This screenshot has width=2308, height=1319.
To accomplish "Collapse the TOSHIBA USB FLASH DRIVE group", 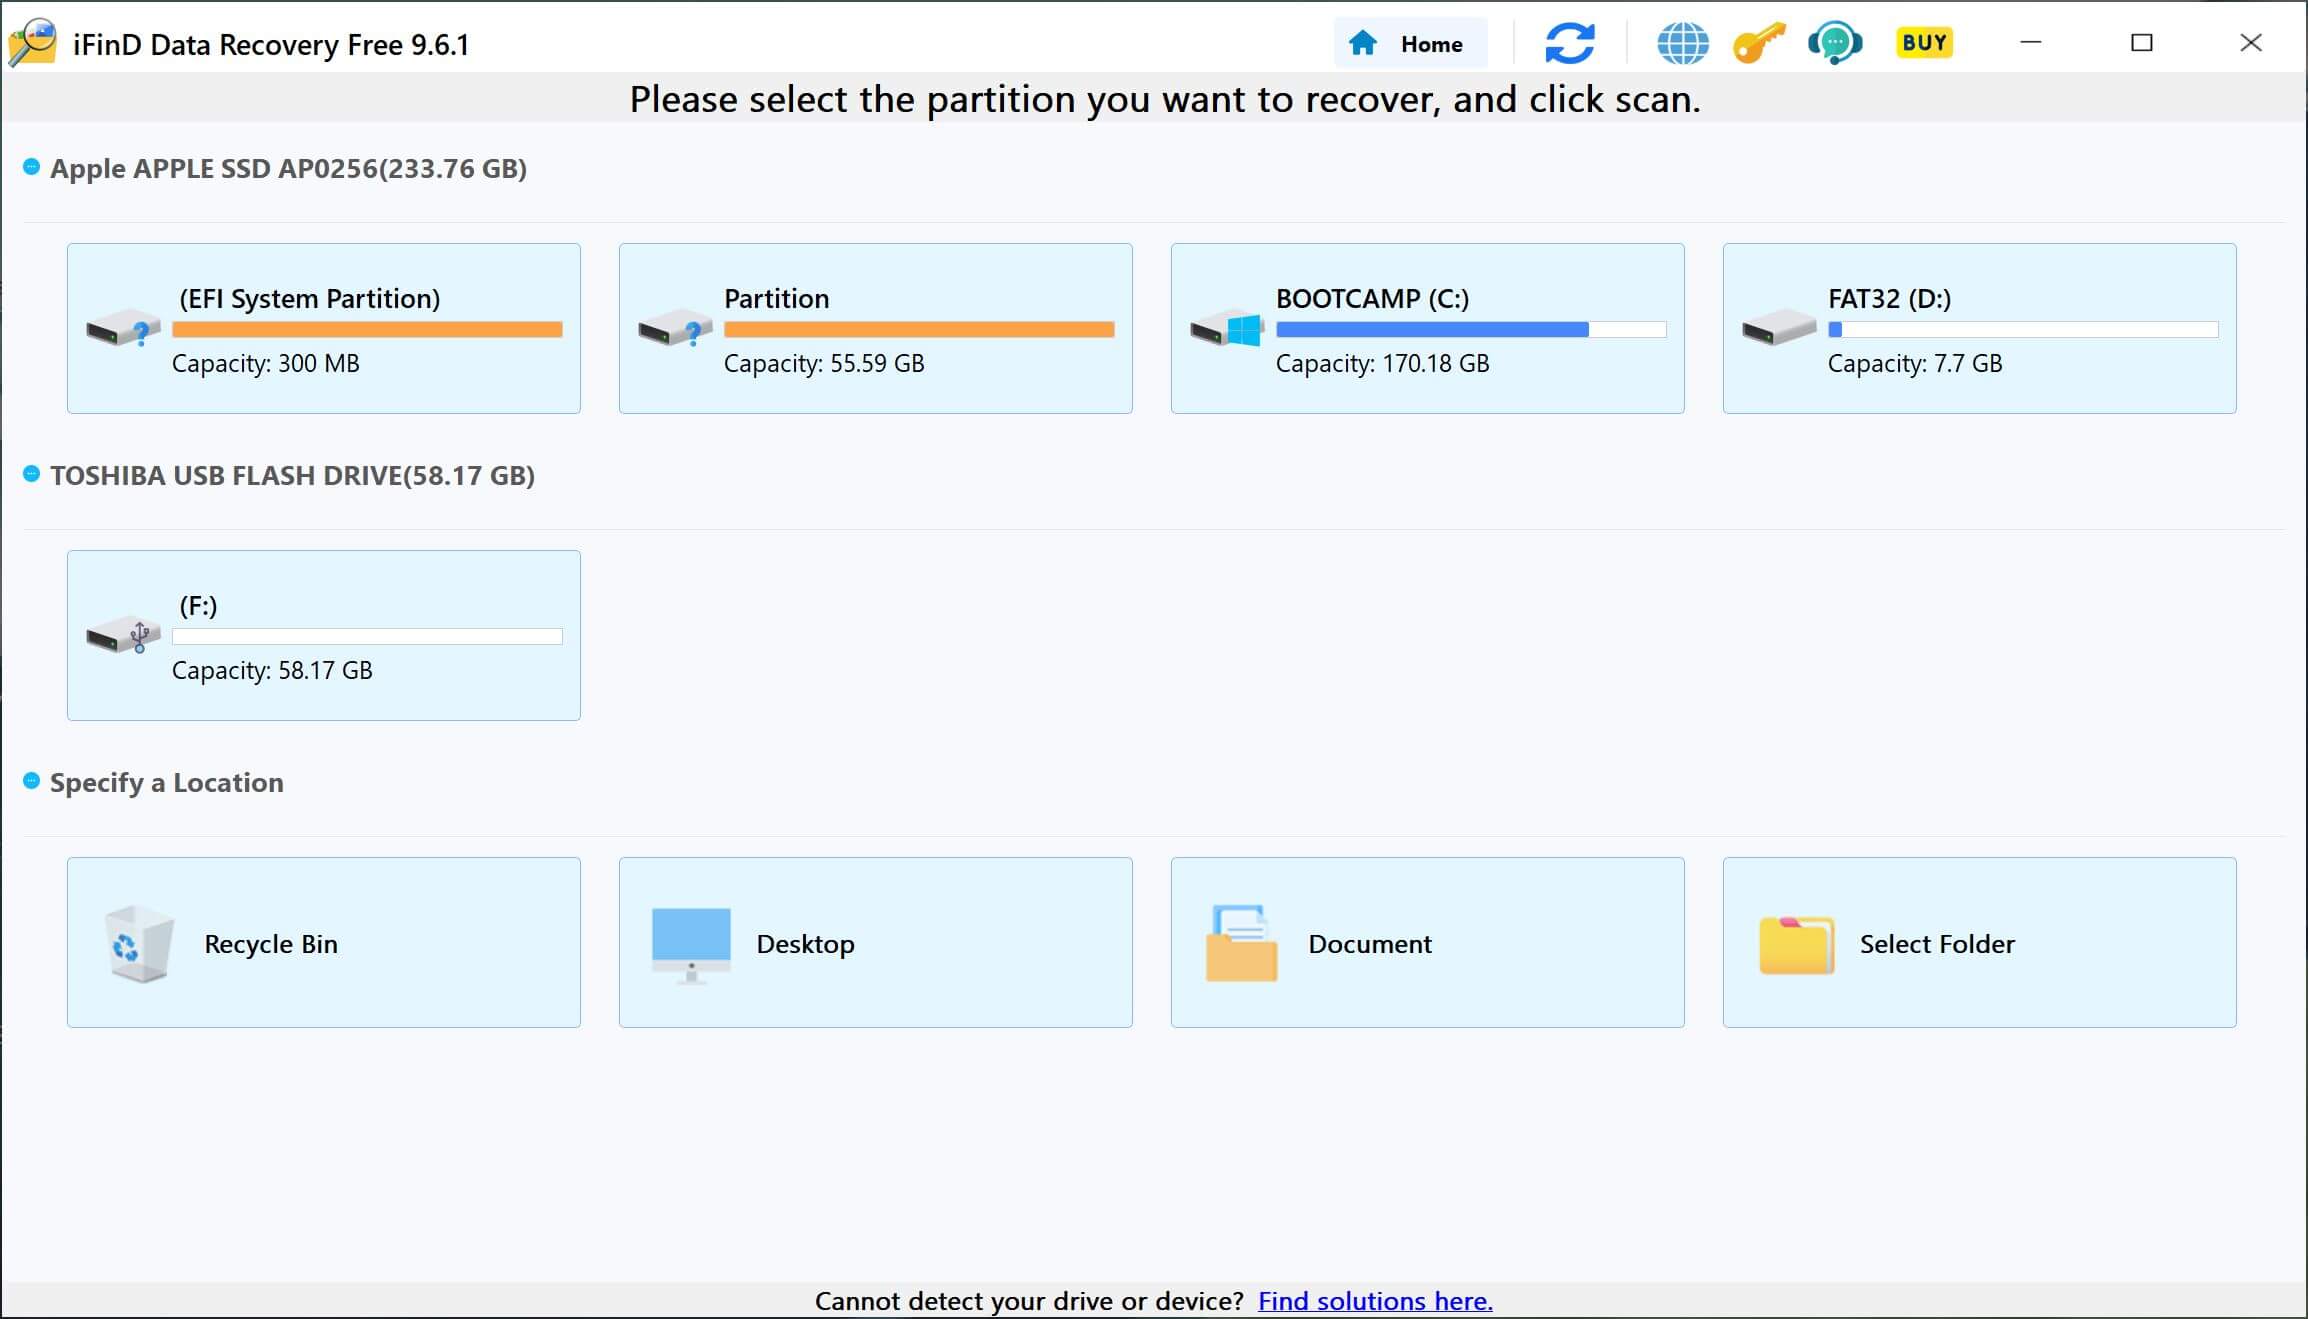I will point(31,474).
